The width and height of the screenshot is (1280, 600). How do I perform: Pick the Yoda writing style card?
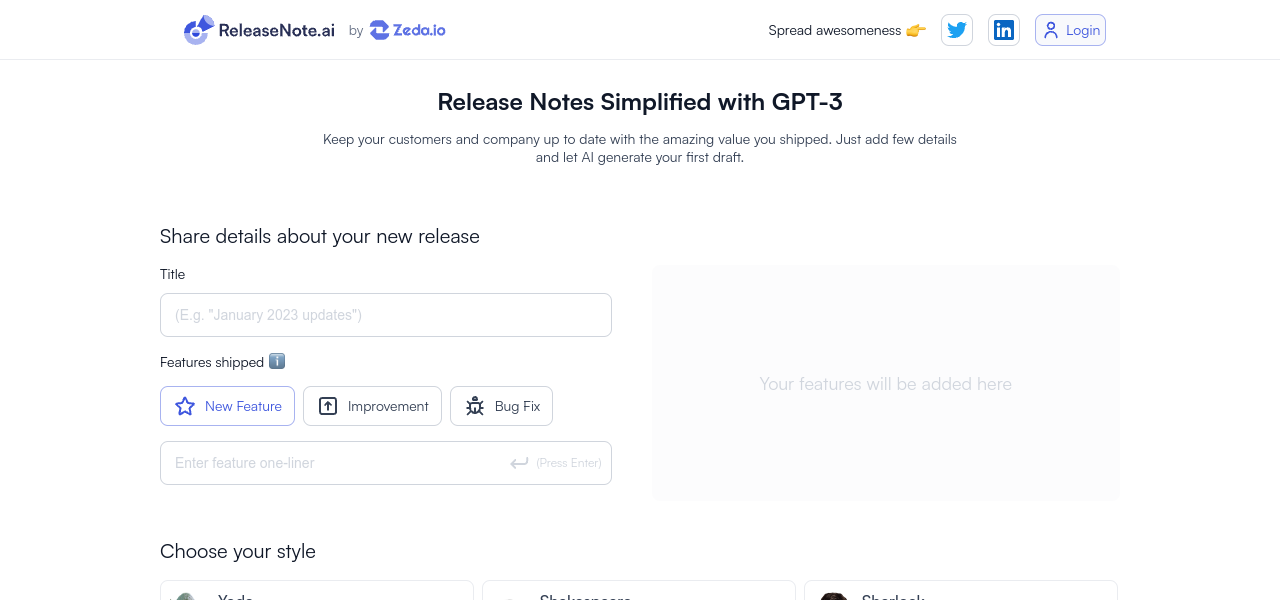click(x=316, y=591)
